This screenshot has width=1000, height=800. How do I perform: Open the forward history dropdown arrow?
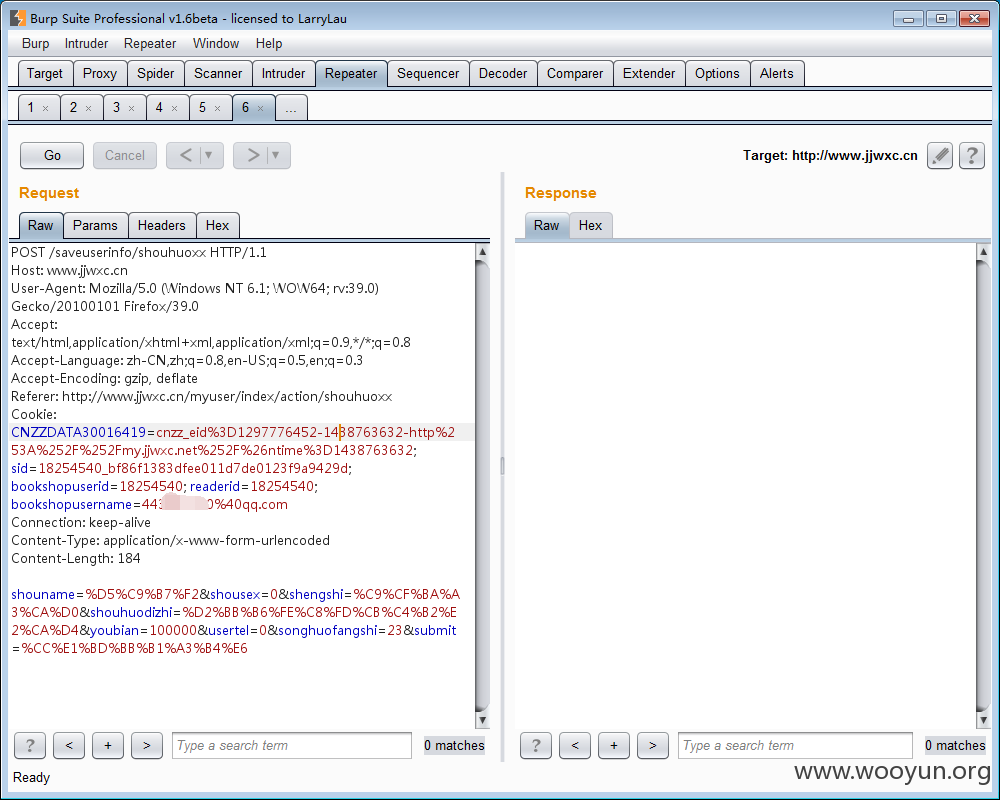pyautogui.click(x=276, y=155)
